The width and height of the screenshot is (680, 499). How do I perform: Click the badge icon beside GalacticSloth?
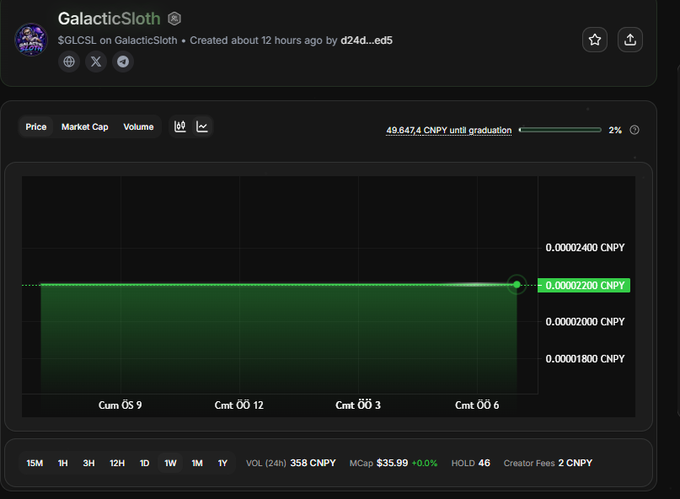point(174,19)
